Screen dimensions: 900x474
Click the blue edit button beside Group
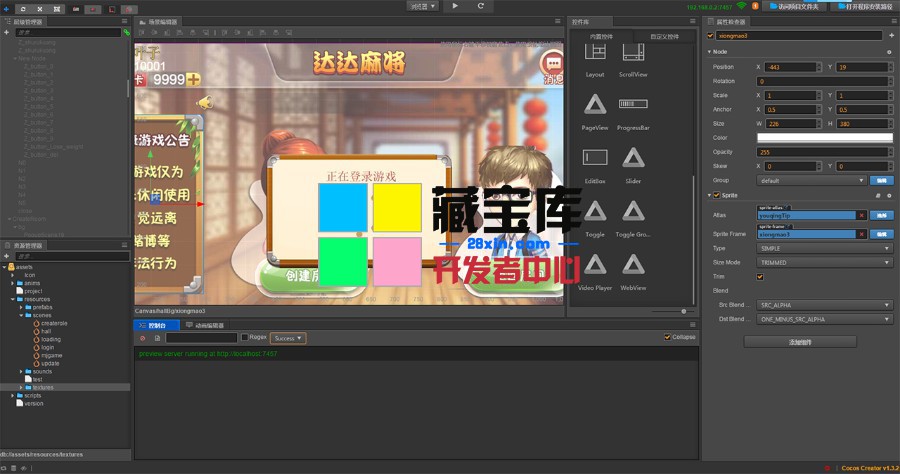(x=882, y=180)
